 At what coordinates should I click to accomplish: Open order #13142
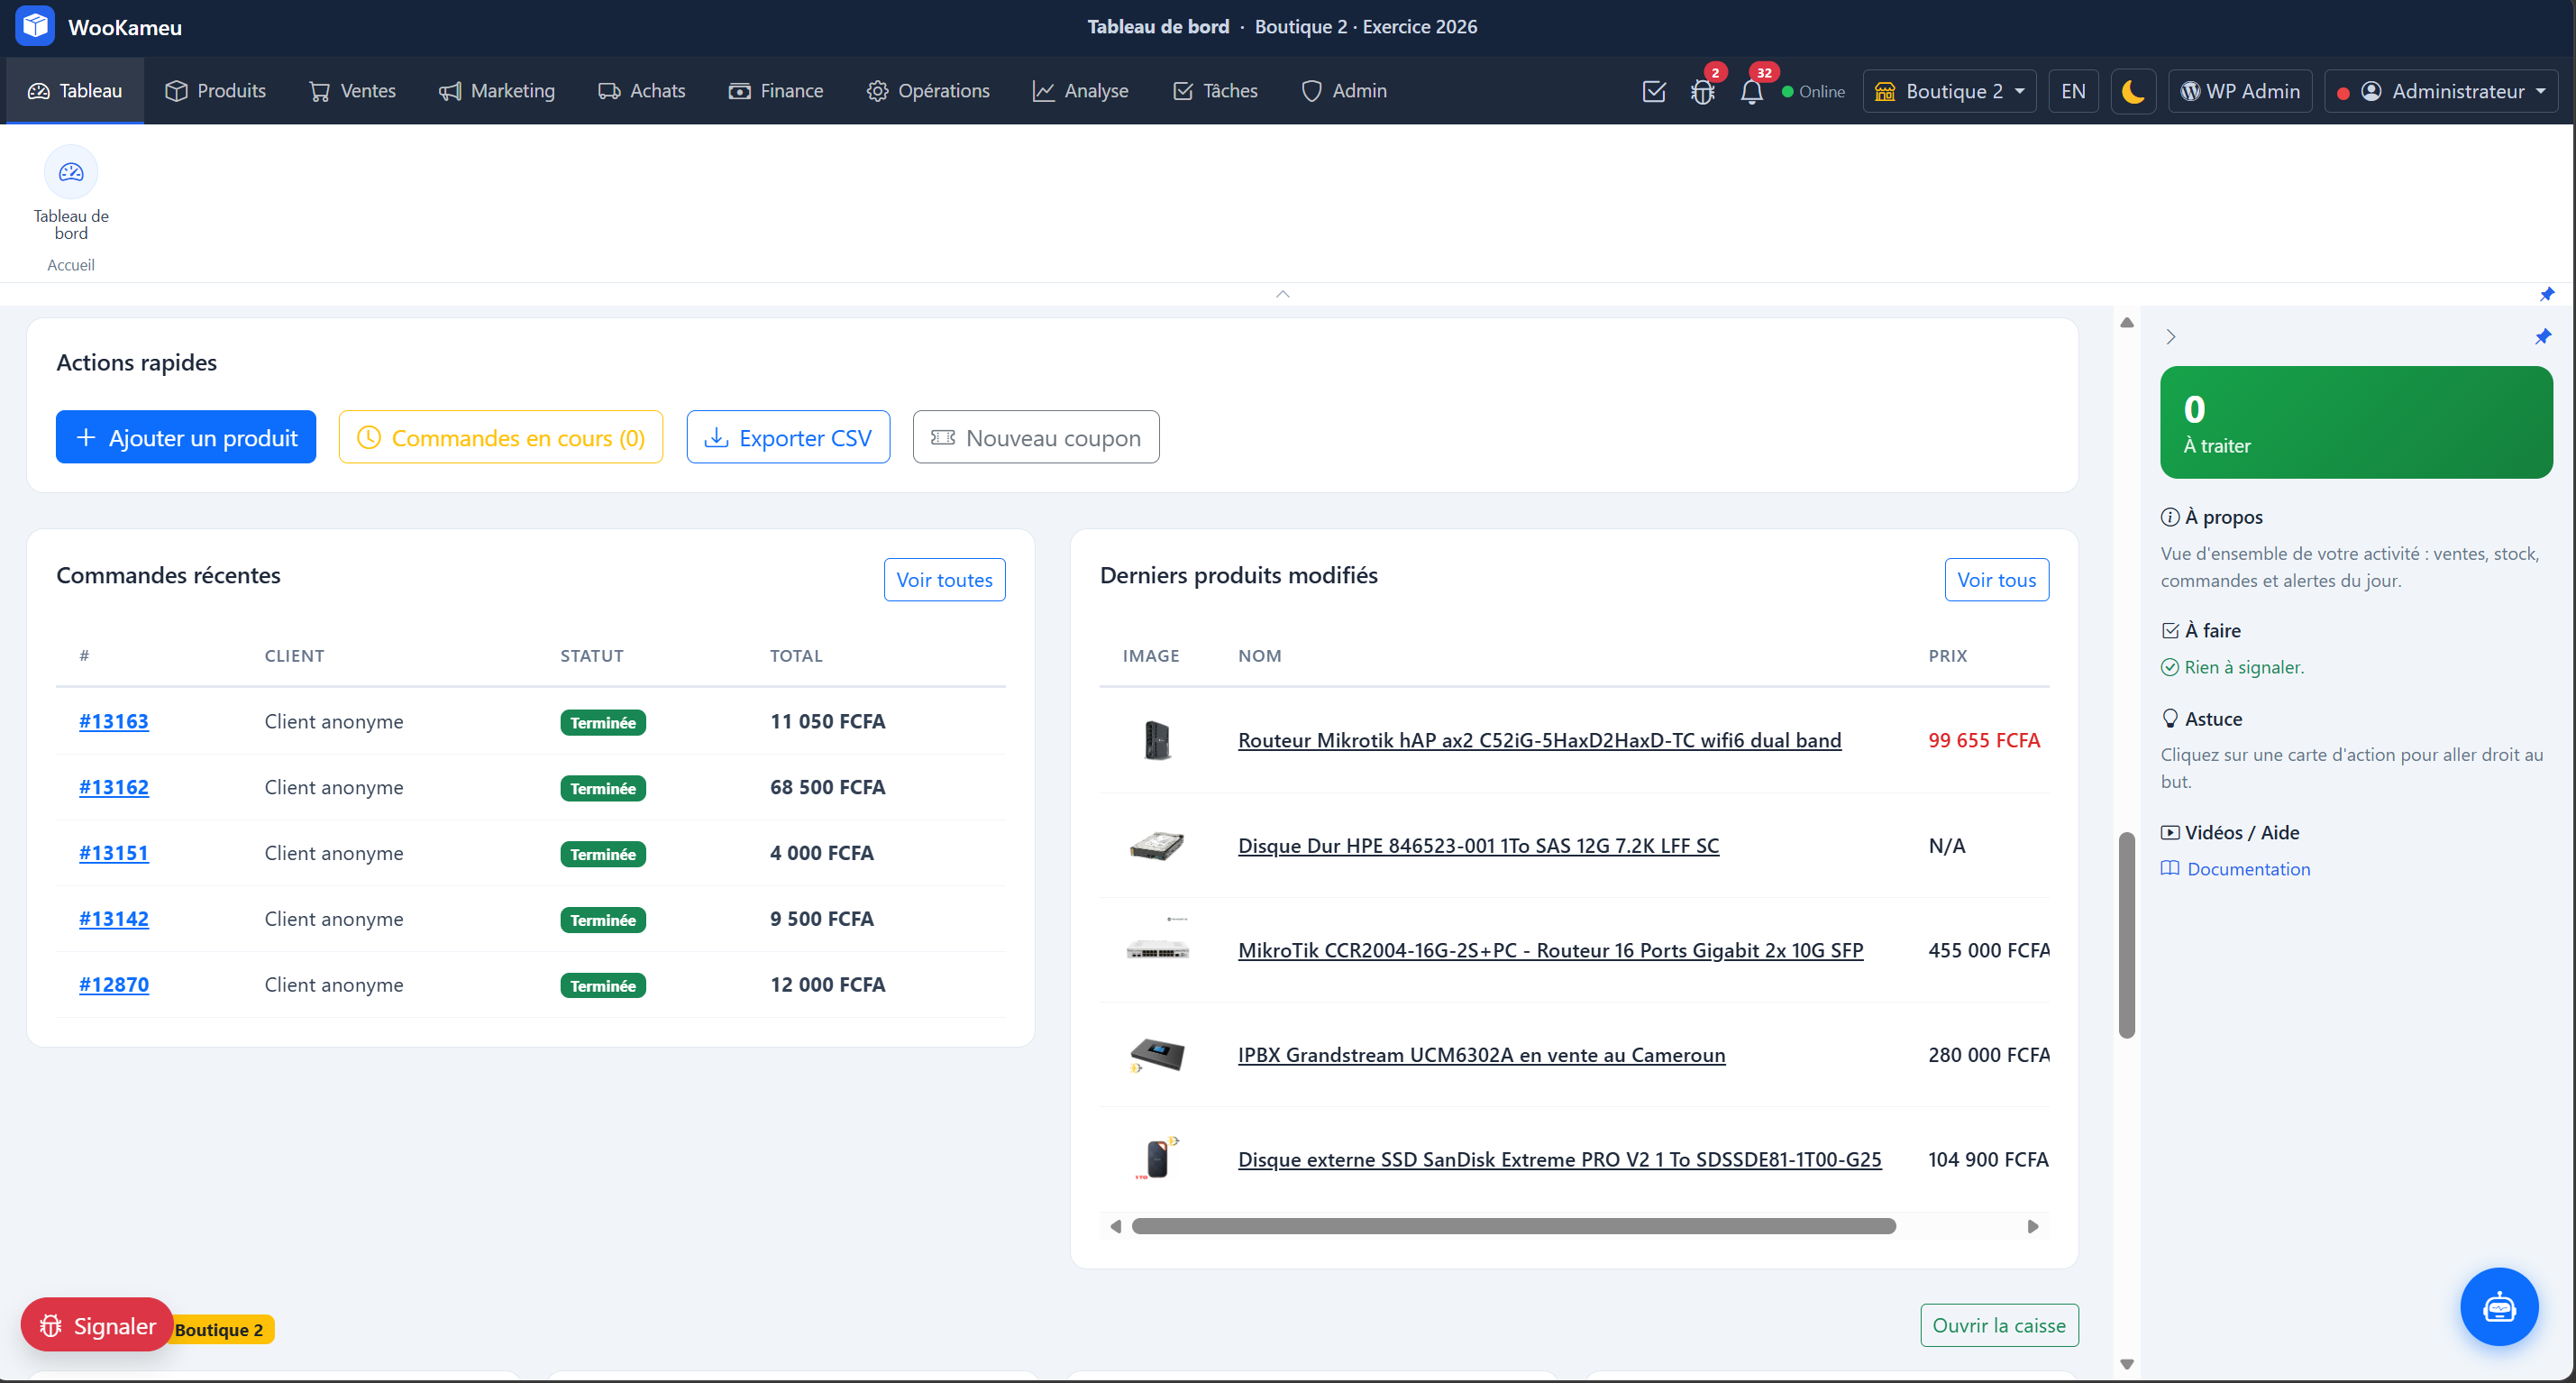pos(114,919)
